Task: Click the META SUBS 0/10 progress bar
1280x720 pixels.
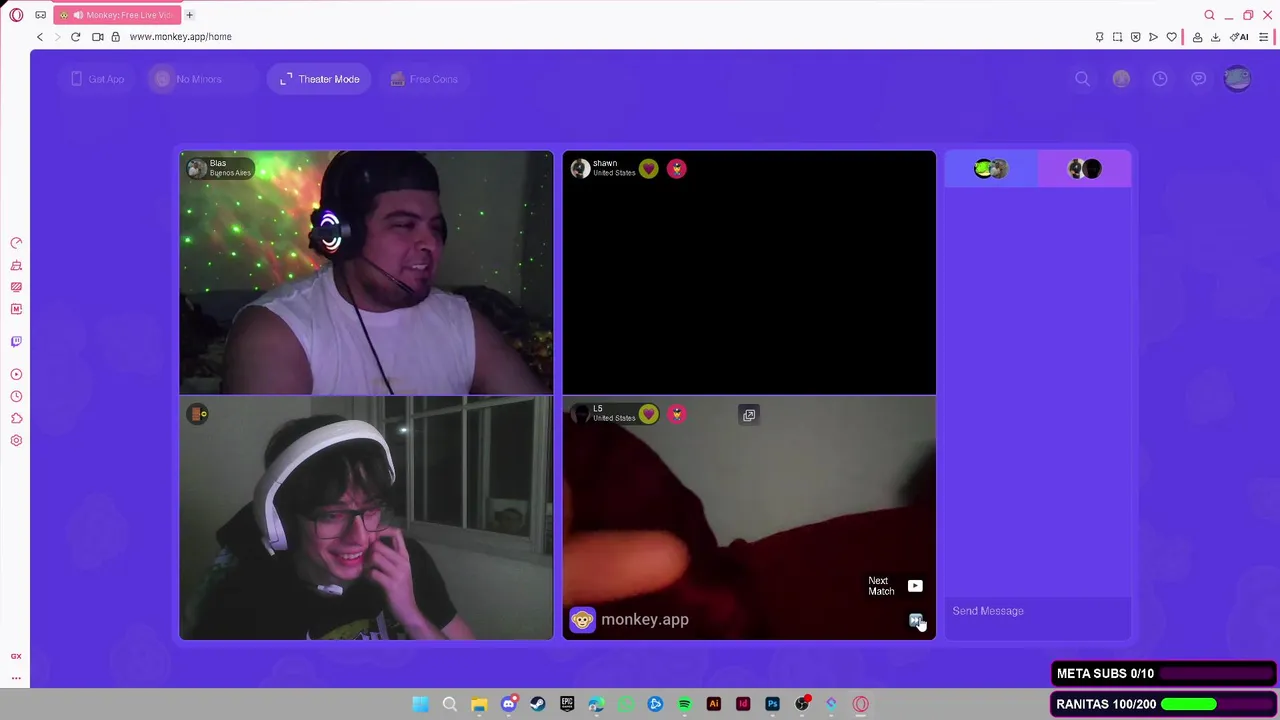Action: pos(1164,674)
